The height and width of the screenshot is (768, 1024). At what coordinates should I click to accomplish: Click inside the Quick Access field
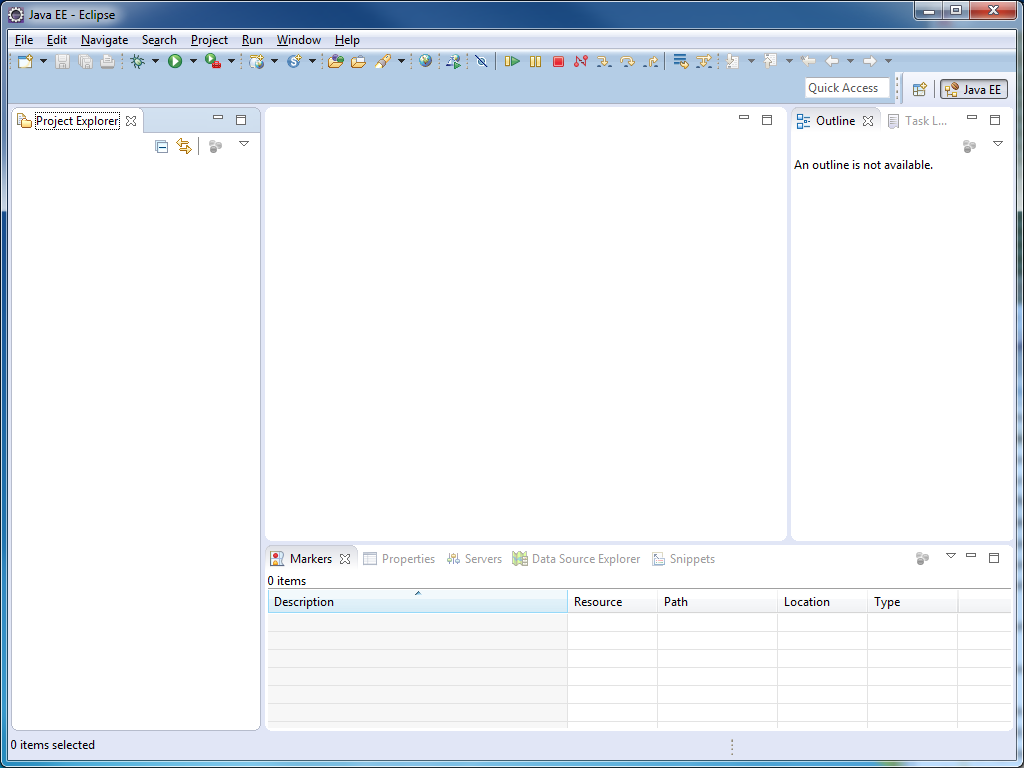click(846, 87)
